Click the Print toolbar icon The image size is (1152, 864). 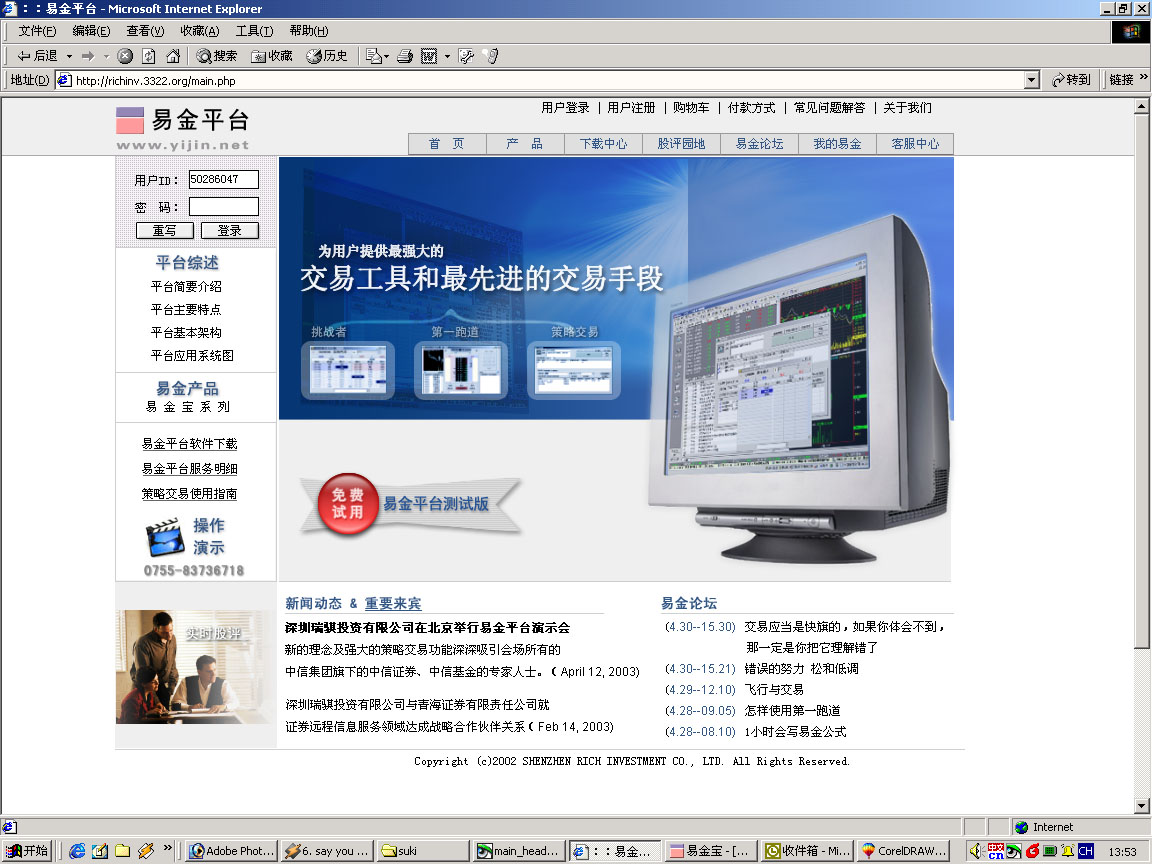405,56
